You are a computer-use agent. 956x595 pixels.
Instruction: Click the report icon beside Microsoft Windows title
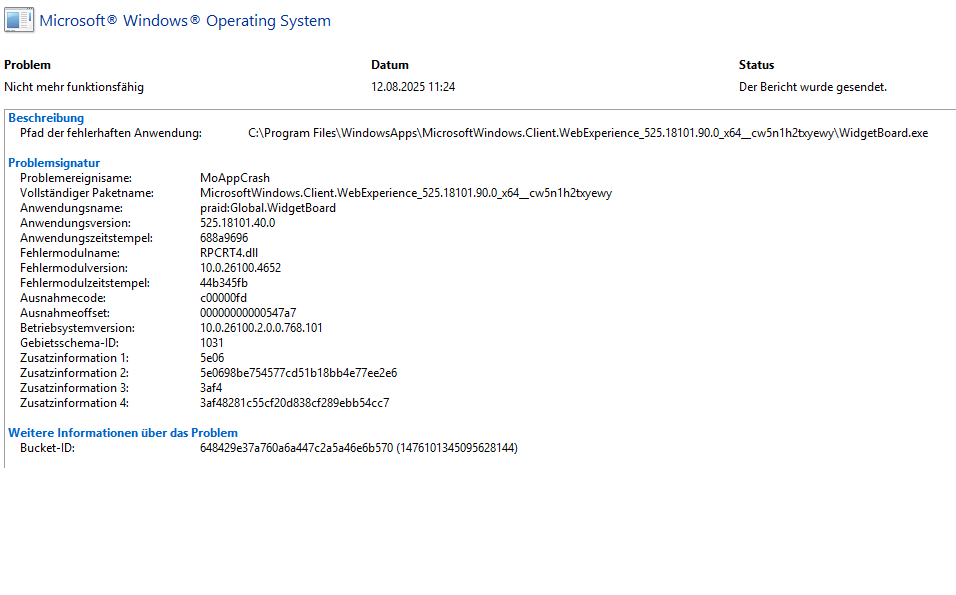(x=19, y=20)
